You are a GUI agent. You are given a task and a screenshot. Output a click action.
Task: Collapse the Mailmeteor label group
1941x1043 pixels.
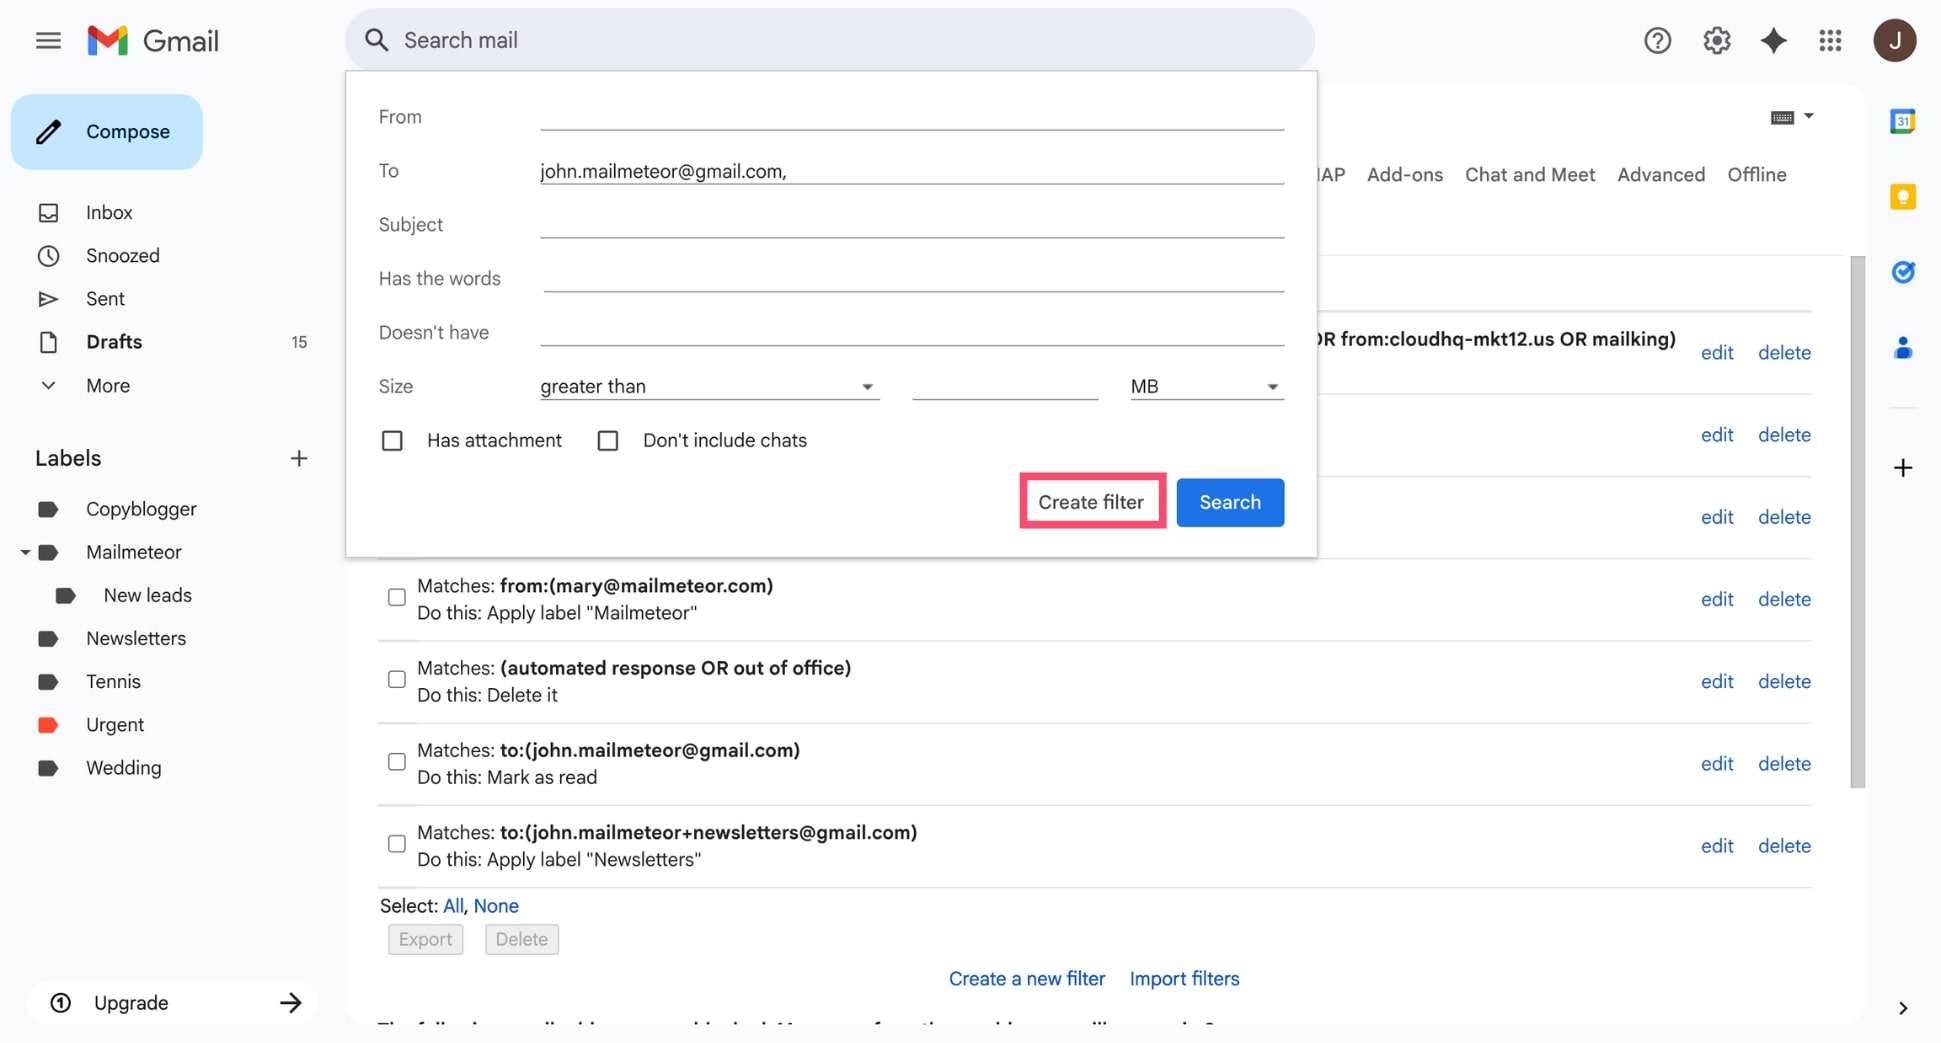coord(24,552)
